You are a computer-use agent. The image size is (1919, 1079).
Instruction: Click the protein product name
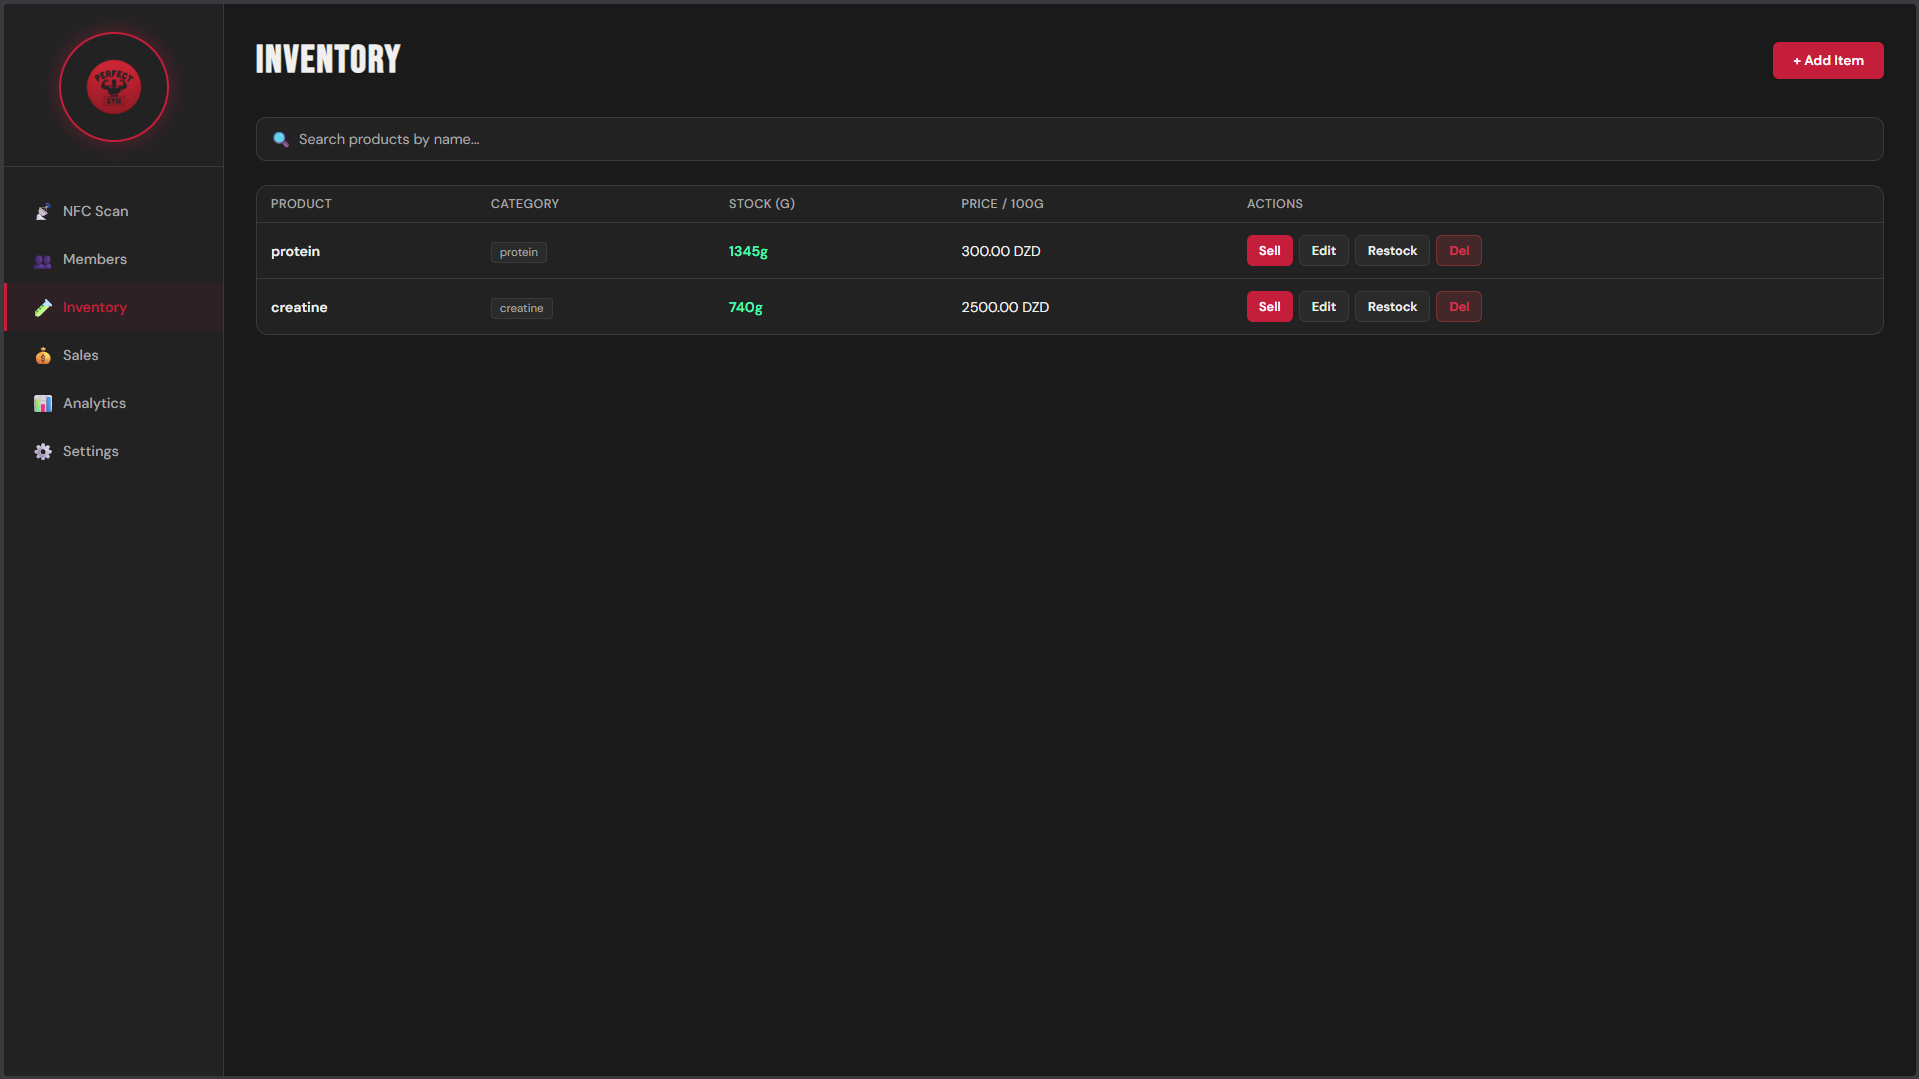(x=295, y=251)
